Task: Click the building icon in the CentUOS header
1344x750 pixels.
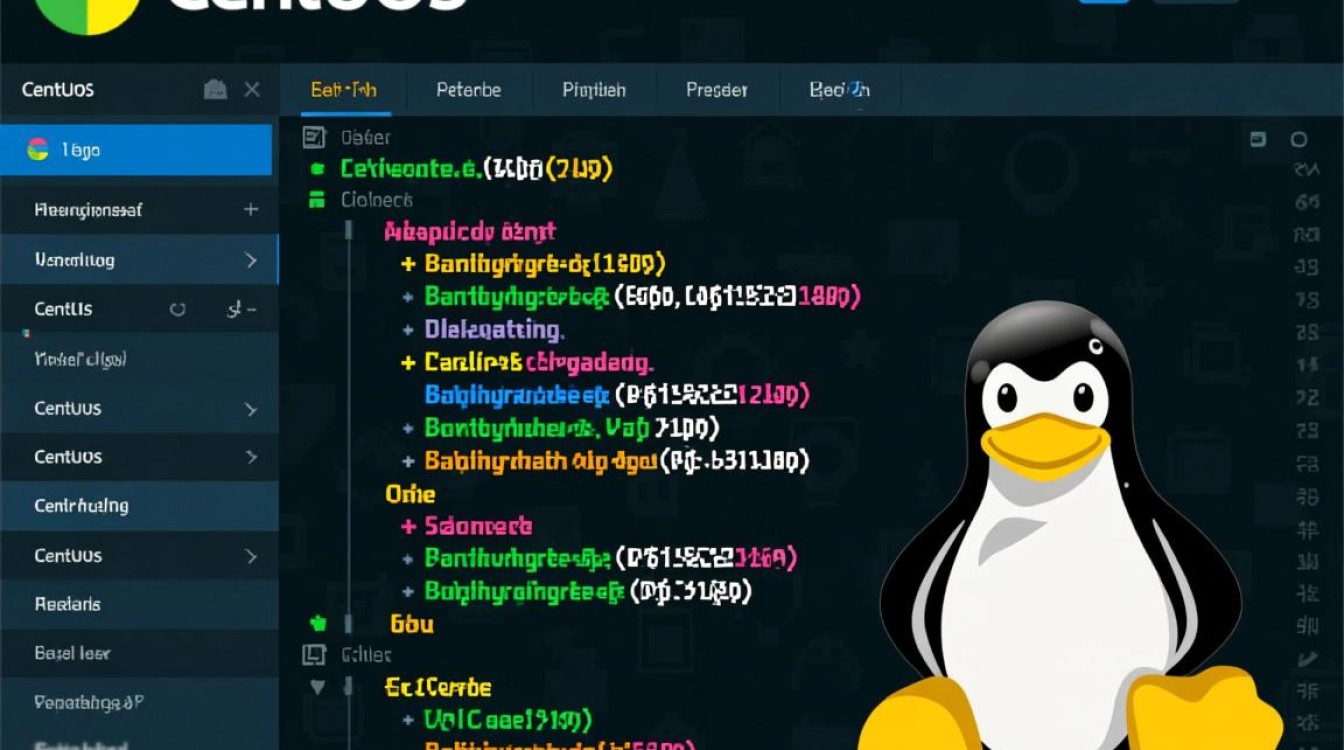Action: tap(215, 90)
